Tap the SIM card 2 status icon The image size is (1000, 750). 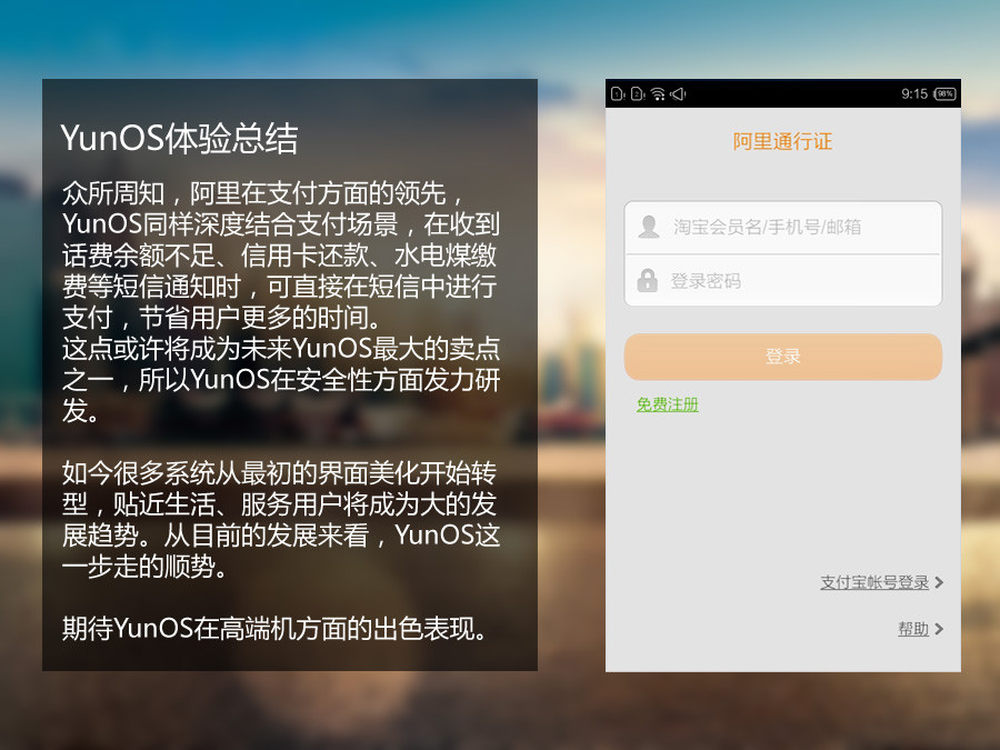click(x=638, y=94)
